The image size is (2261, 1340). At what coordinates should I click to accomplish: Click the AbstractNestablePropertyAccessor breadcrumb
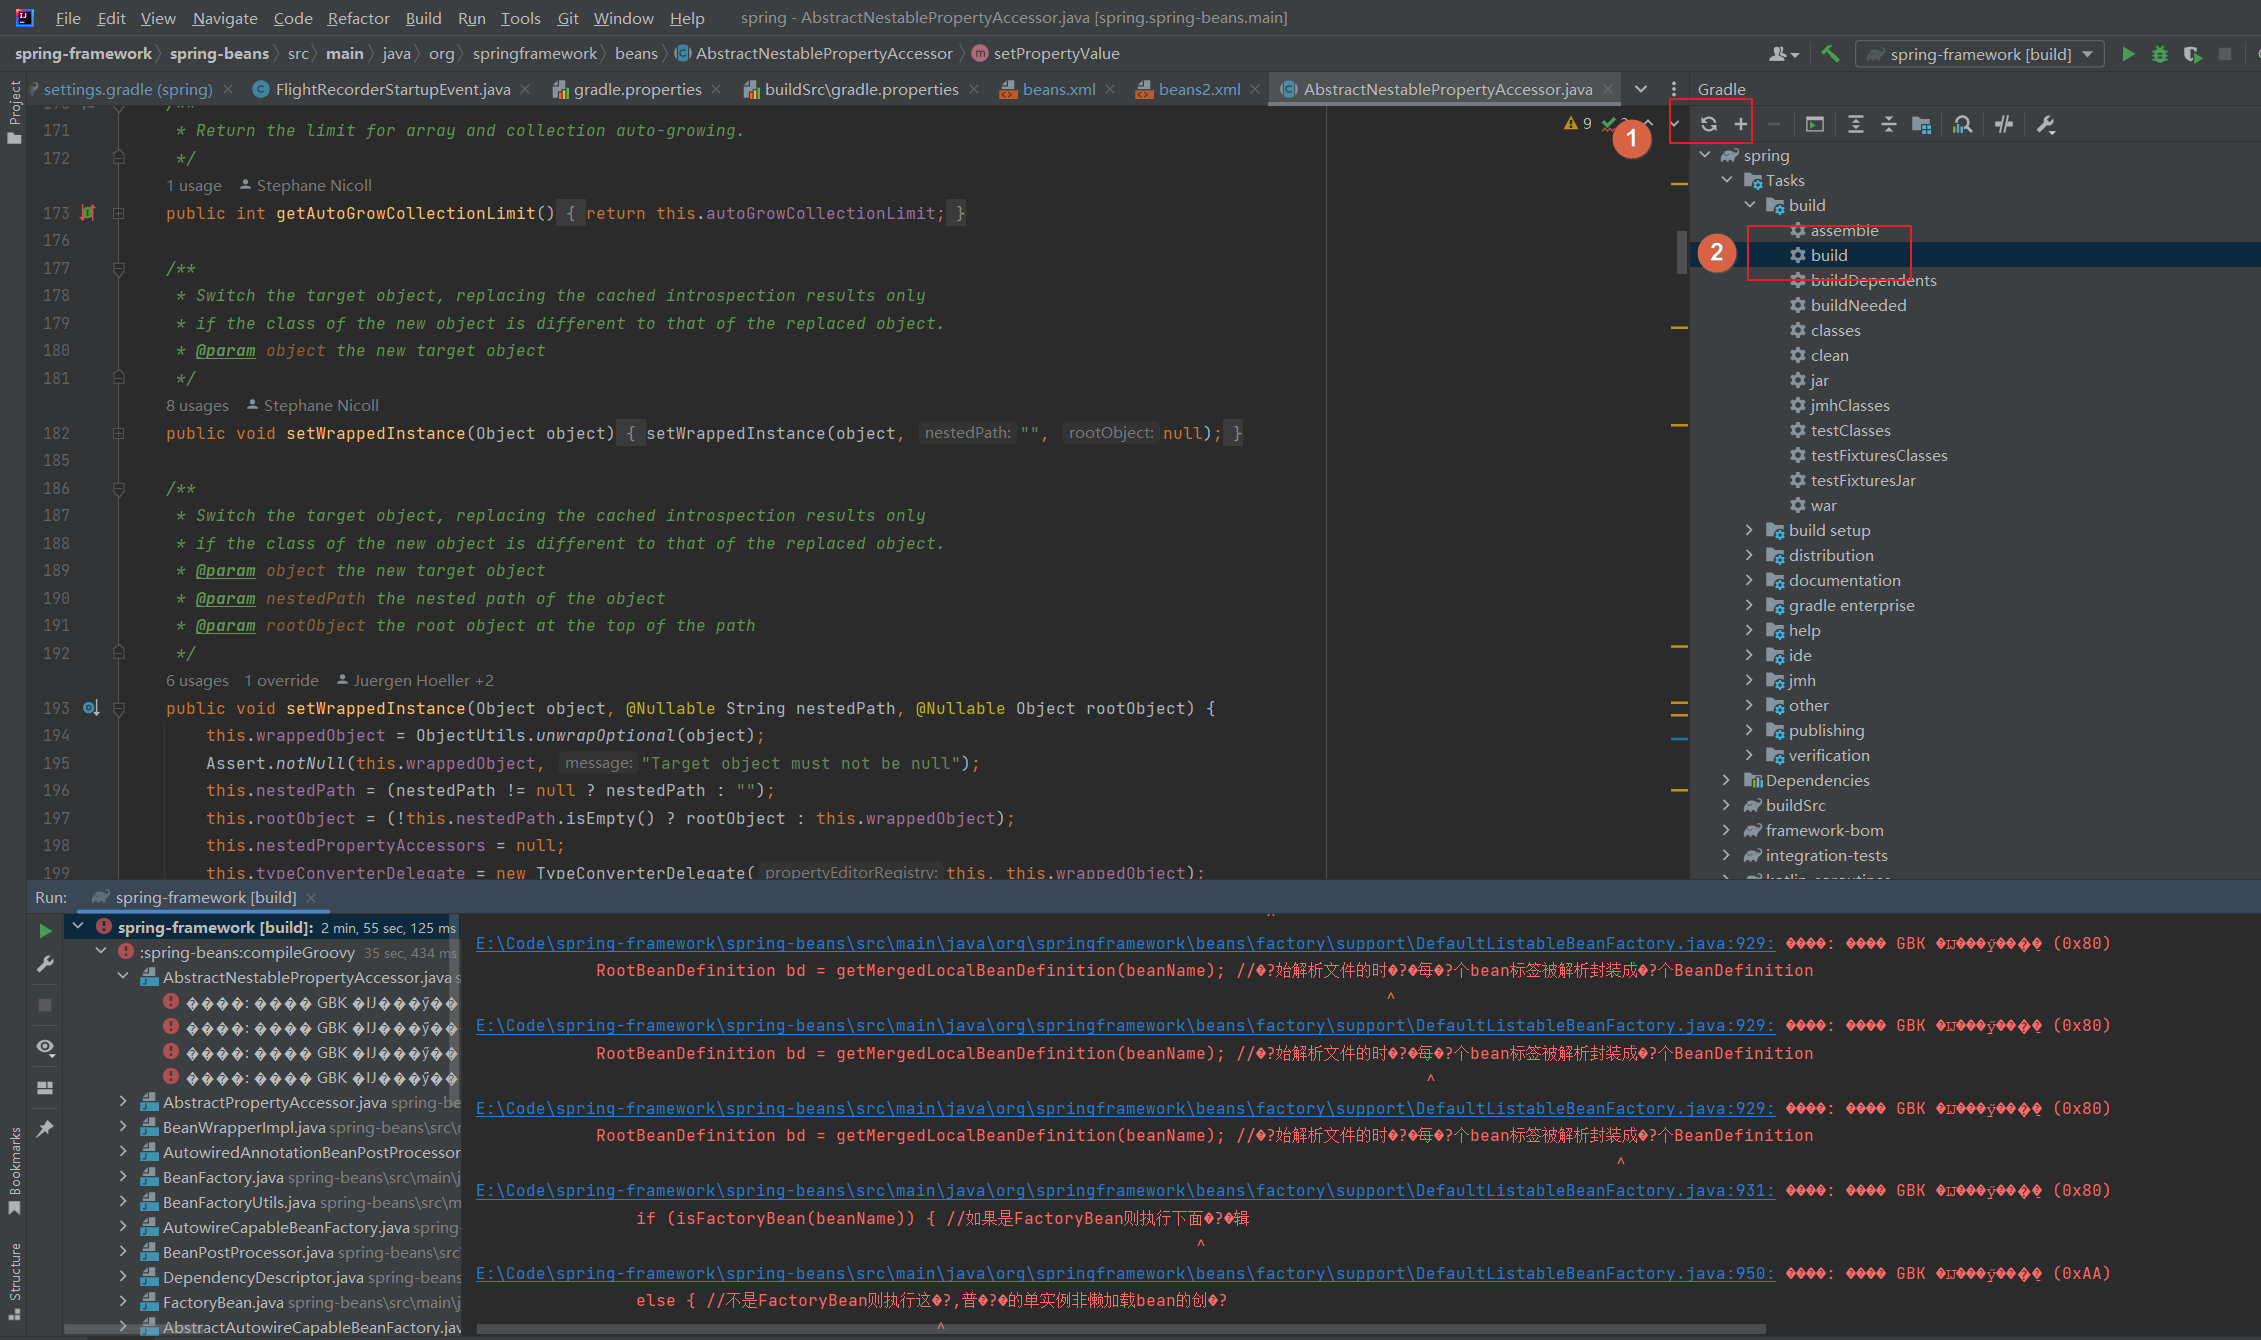click(823, 53)
